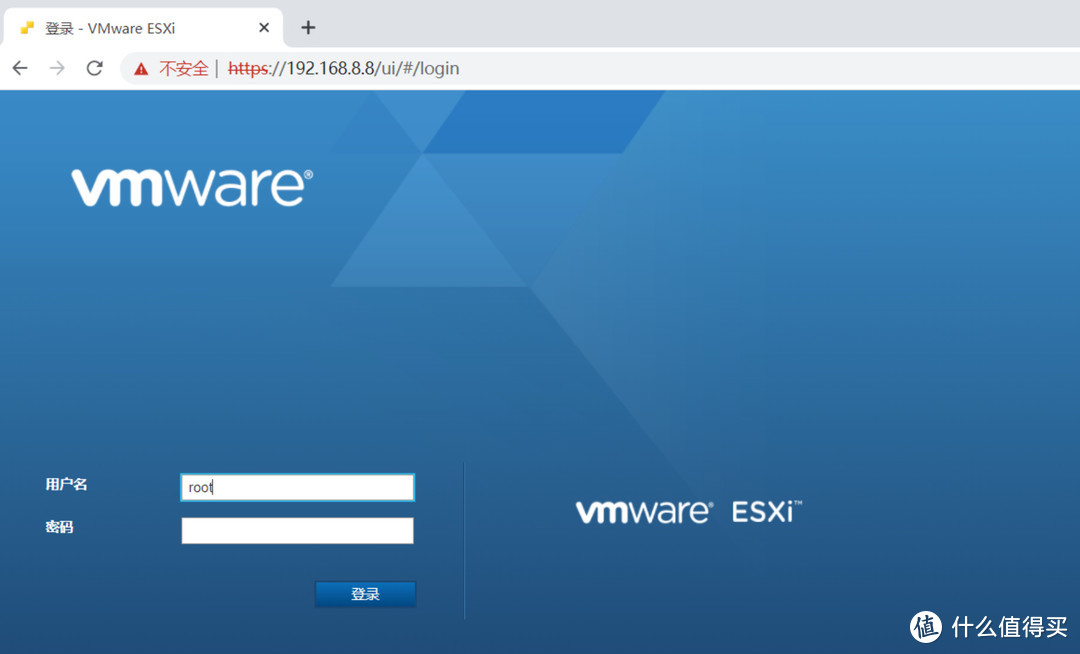Image resolution: width=1080 pixels, height=654 pixels.
Task: Select the 登录 - VMware ESXi browser tab
Action: coord(143,28)
